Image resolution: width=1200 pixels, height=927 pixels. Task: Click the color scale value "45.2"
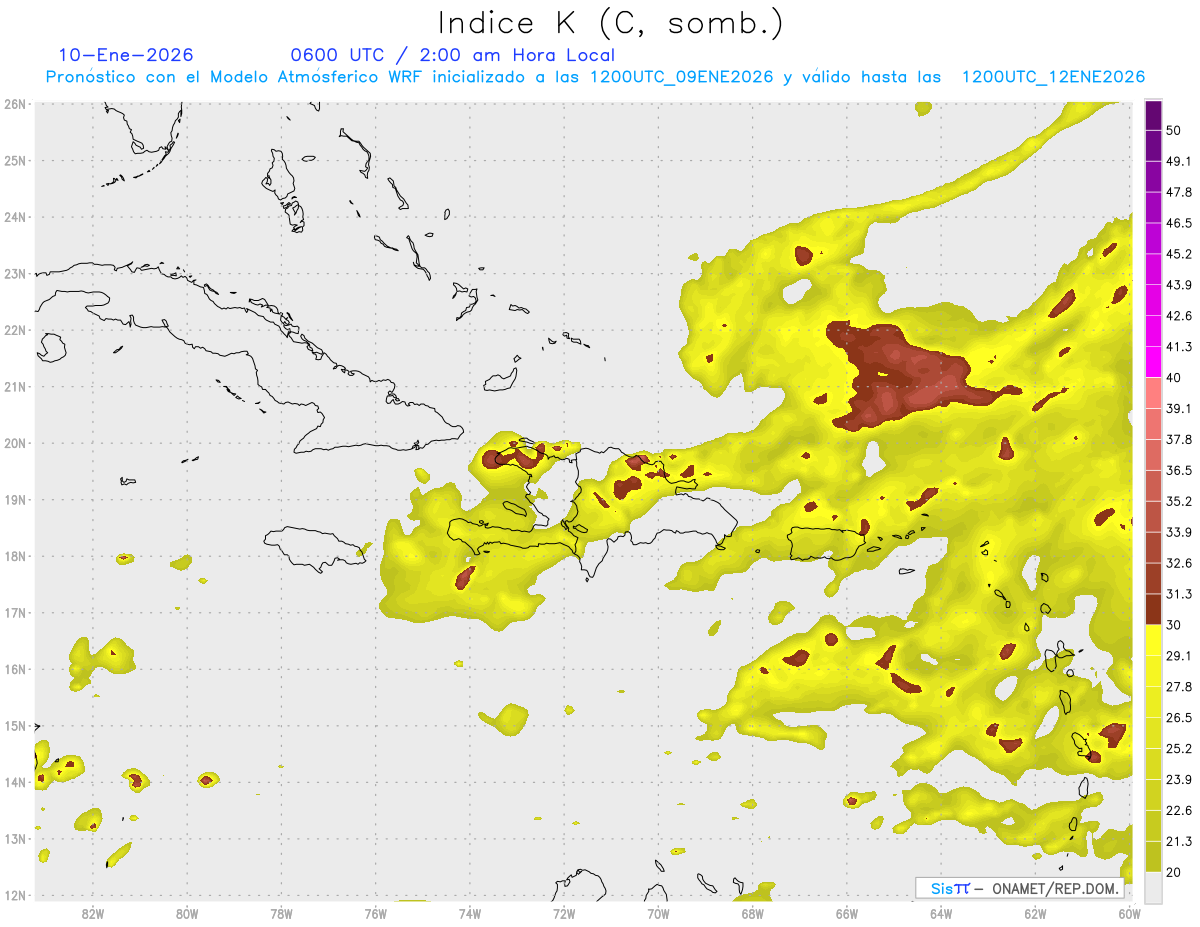tap(1178, 254)
